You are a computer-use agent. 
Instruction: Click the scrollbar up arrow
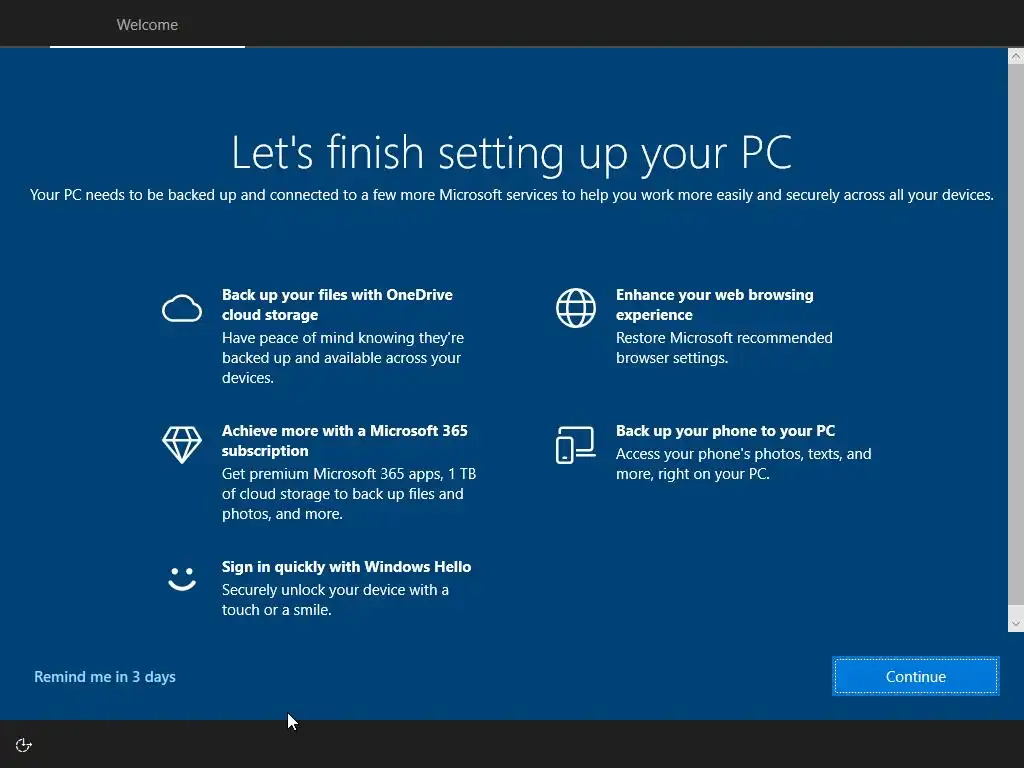coord(1016,56)
